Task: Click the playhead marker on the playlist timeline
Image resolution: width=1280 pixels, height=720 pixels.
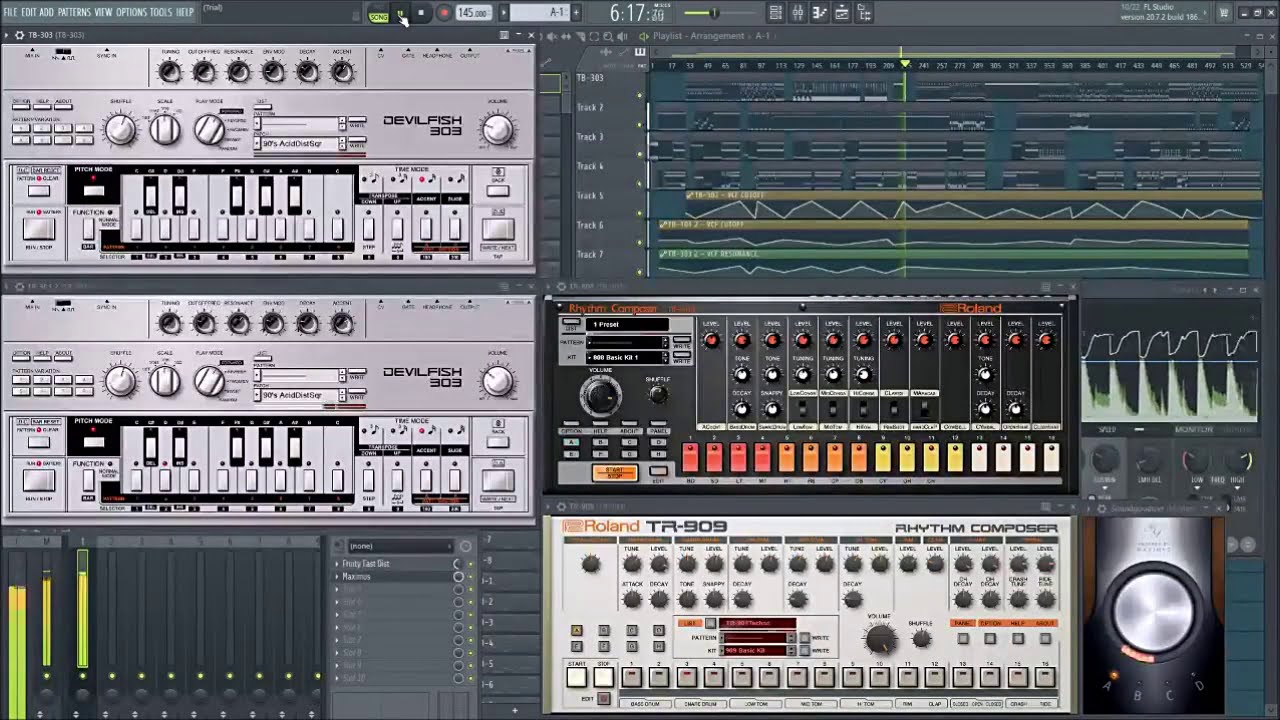Action: click(x=906, y=65)
